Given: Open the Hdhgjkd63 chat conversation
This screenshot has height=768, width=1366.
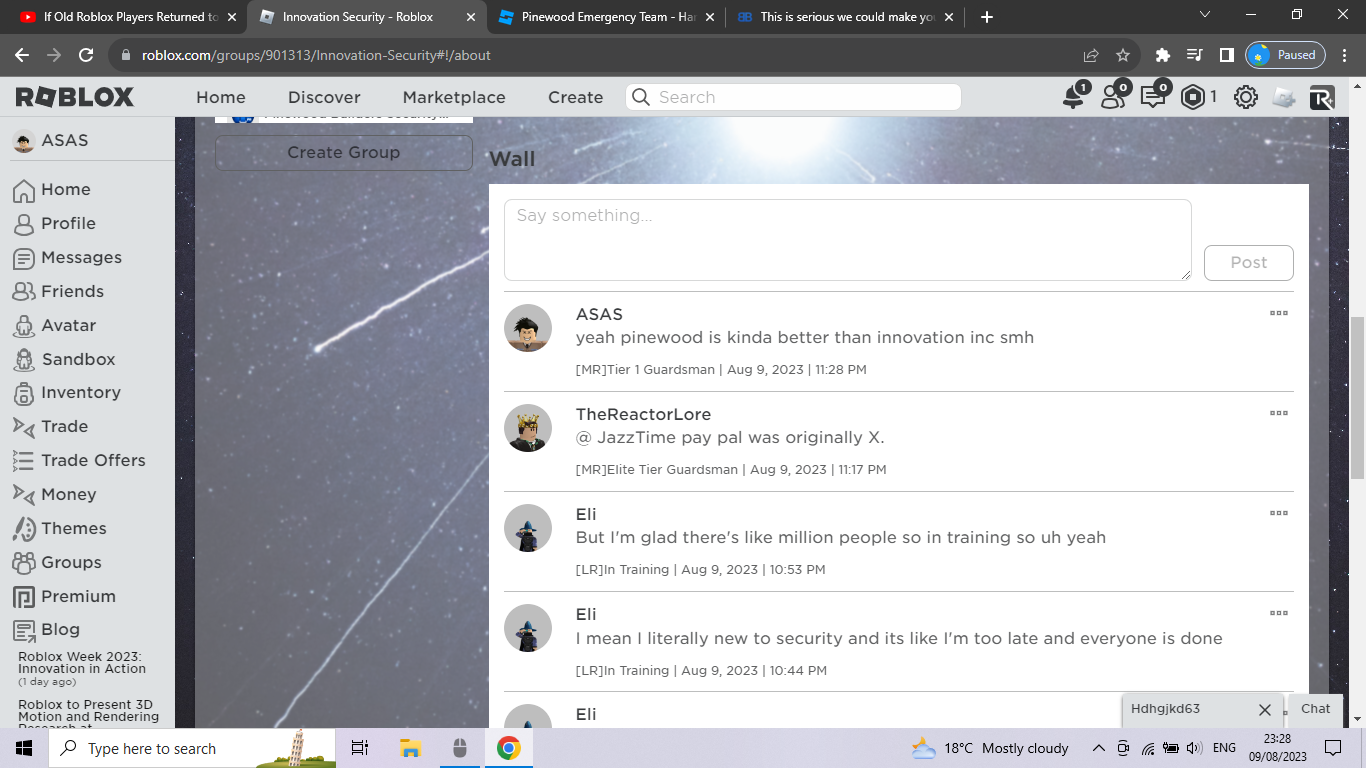Looking at the screenshot, I should coord(1165,709).
